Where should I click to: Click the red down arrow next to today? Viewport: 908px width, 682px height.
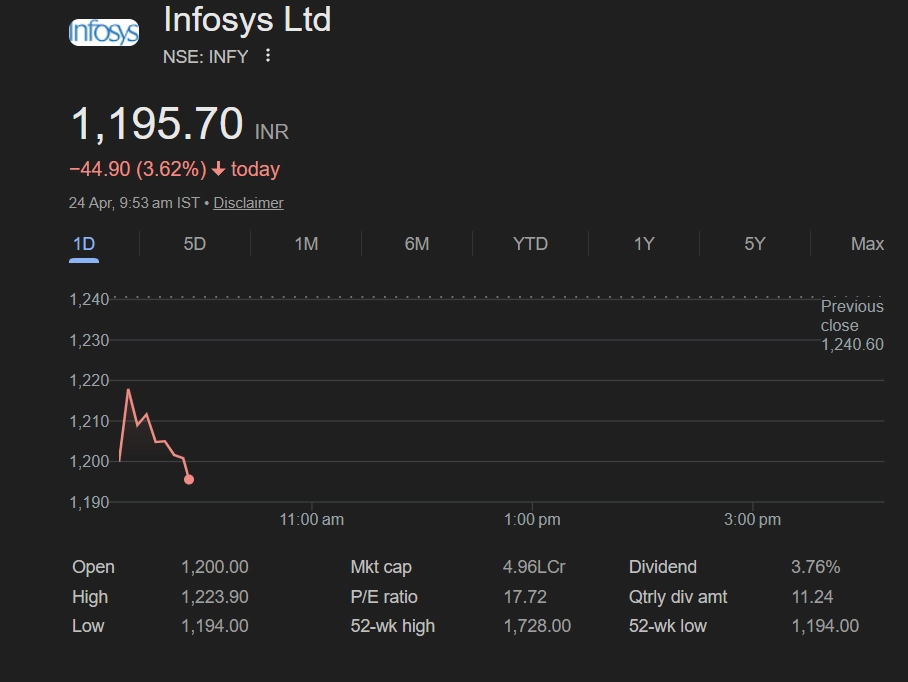[x=219, y=170]
